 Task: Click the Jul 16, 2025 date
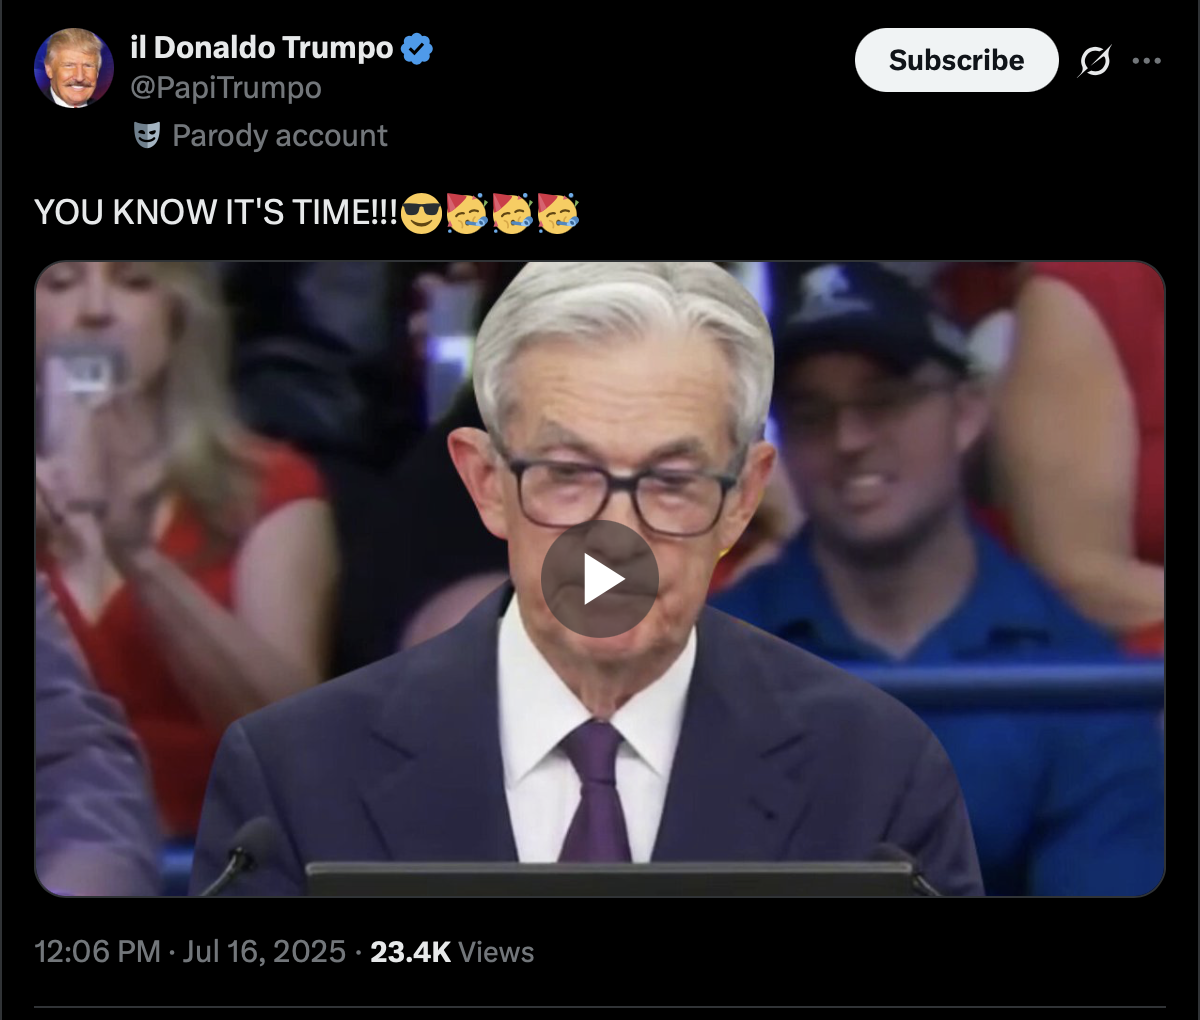pos(265,951)
